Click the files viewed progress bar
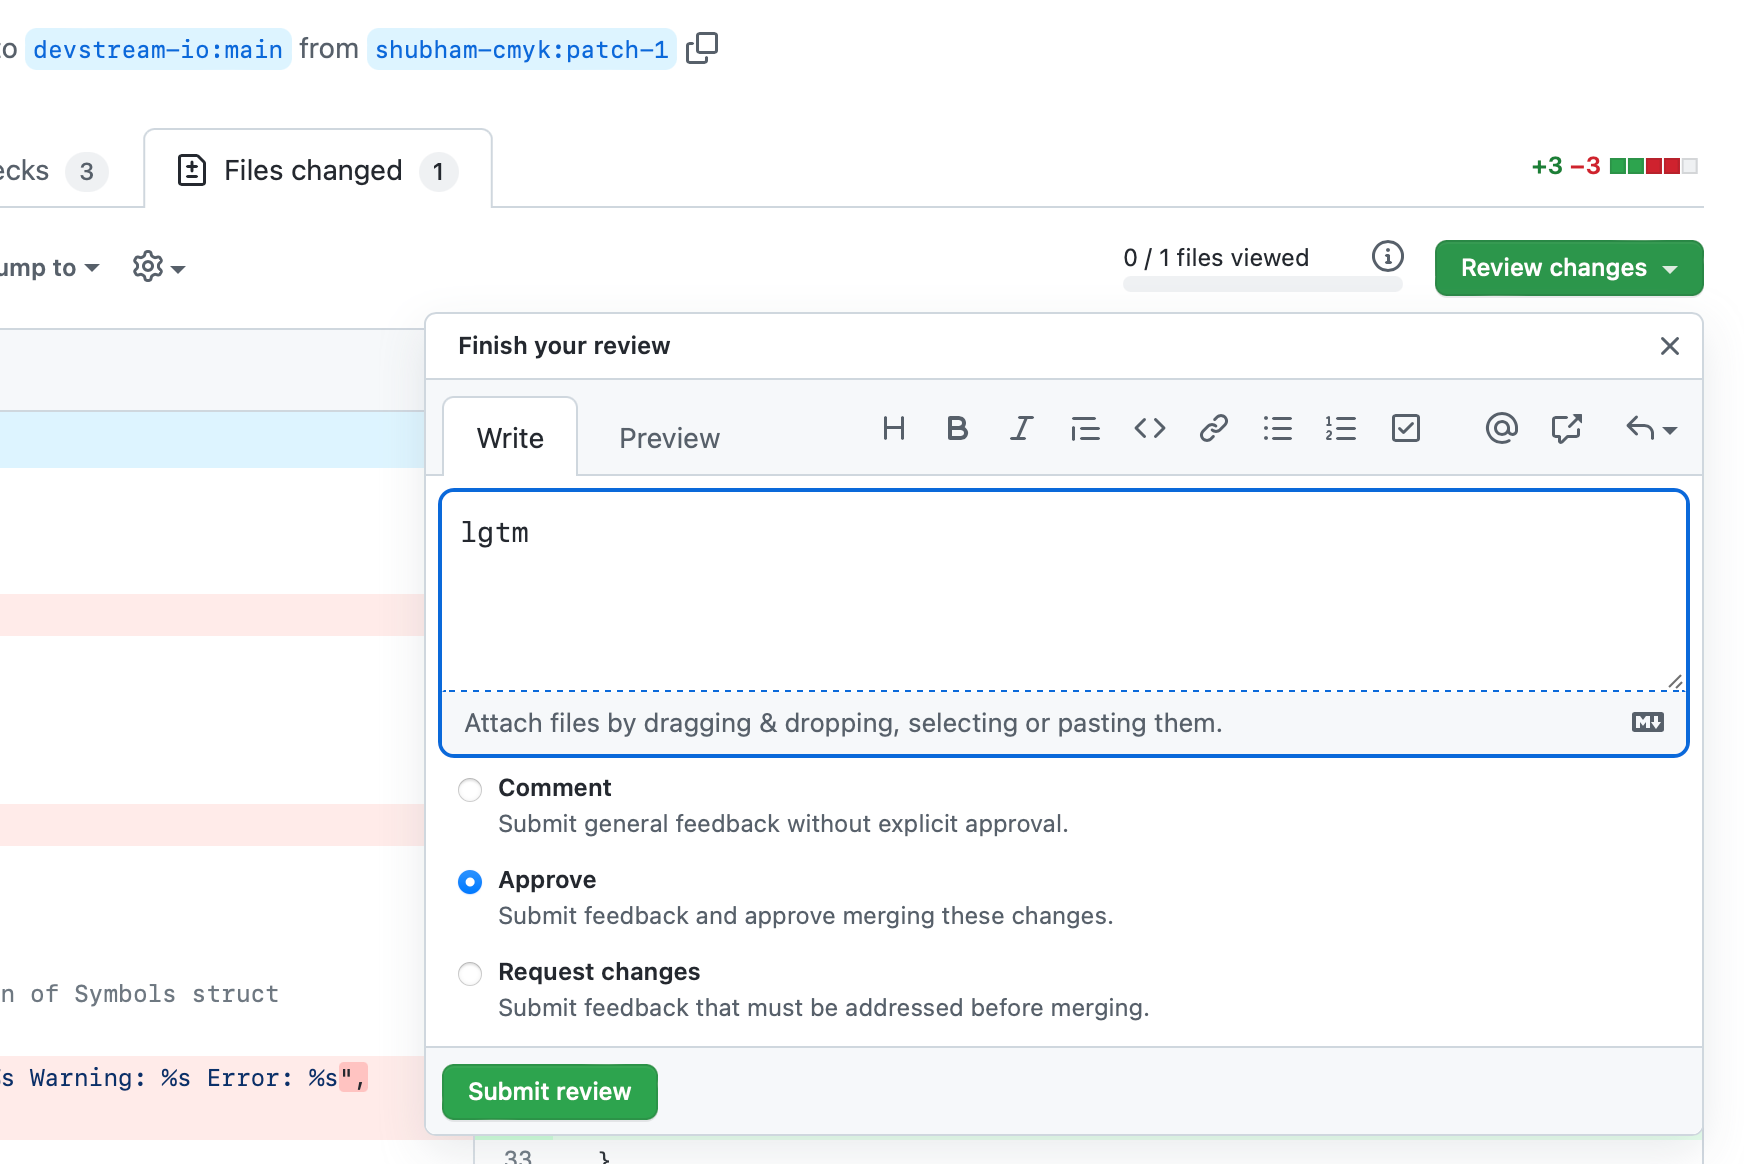This screenshot has width=1744, height=1164. pos(1262,285)
